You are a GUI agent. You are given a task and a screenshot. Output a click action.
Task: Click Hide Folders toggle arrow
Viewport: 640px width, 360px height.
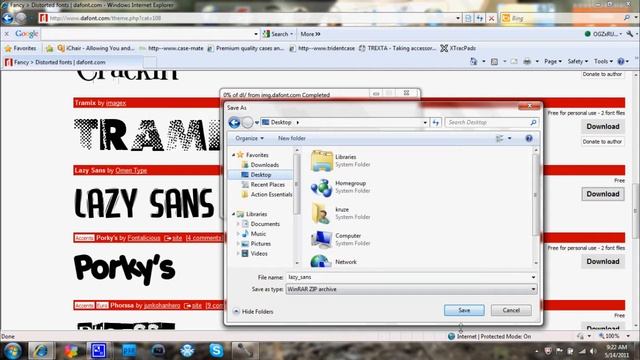point(236,311)
